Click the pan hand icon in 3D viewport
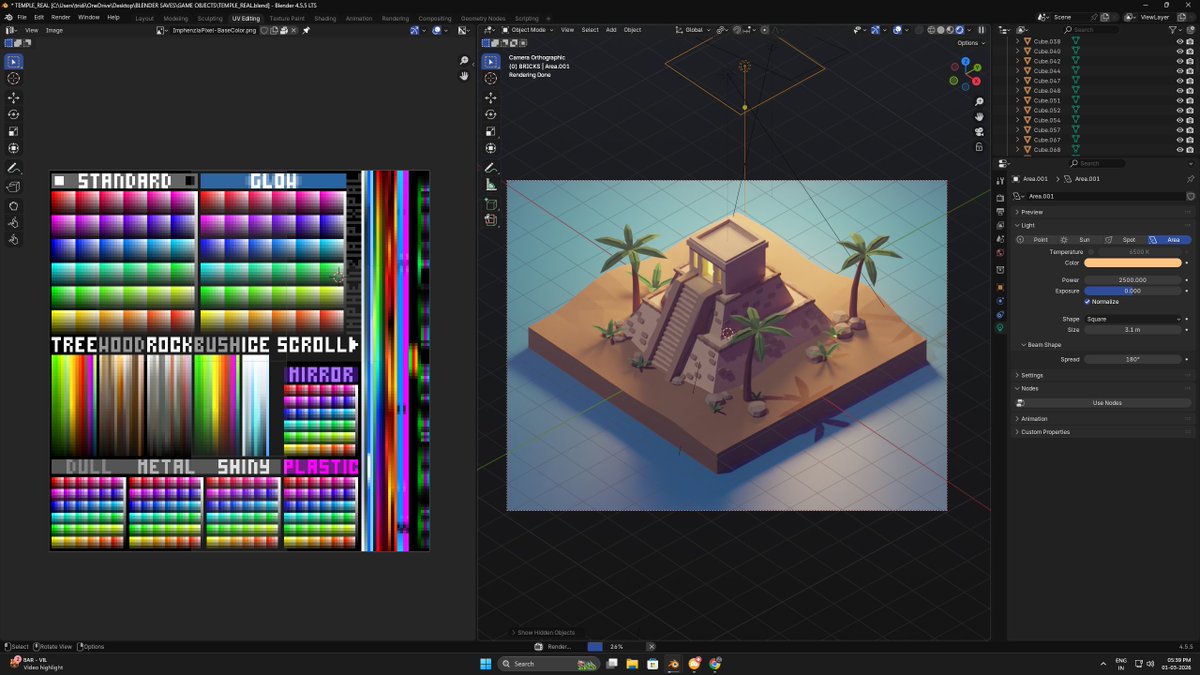The width and height of the screenshot is (1200, 675). 979,117
